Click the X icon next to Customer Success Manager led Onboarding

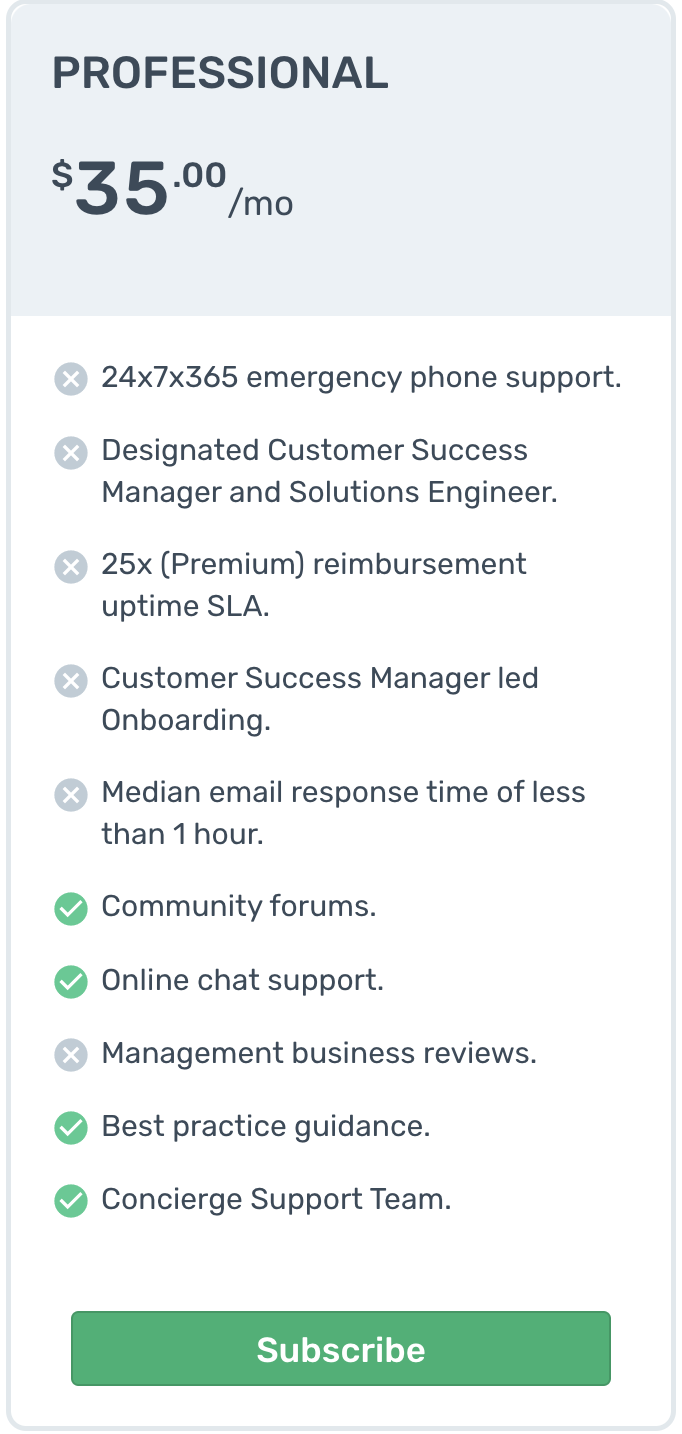(70, 681)
